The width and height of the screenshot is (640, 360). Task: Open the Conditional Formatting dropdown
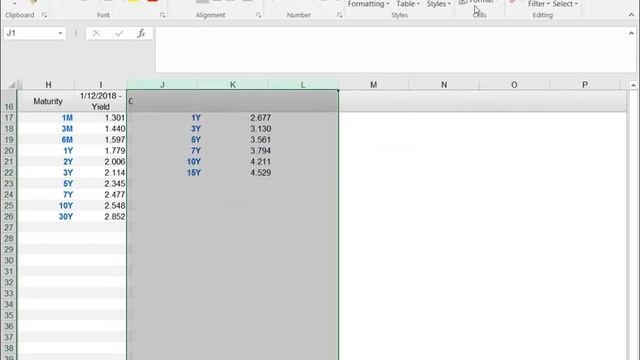(x=368, y=4)
